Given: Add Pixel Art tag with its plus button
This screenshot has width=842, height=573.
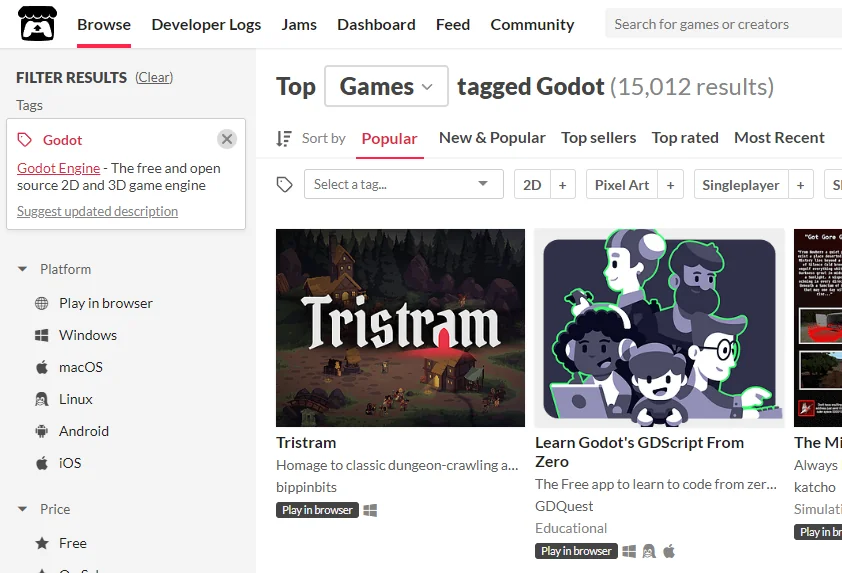Looking at the screenshot, I should 670,185.
